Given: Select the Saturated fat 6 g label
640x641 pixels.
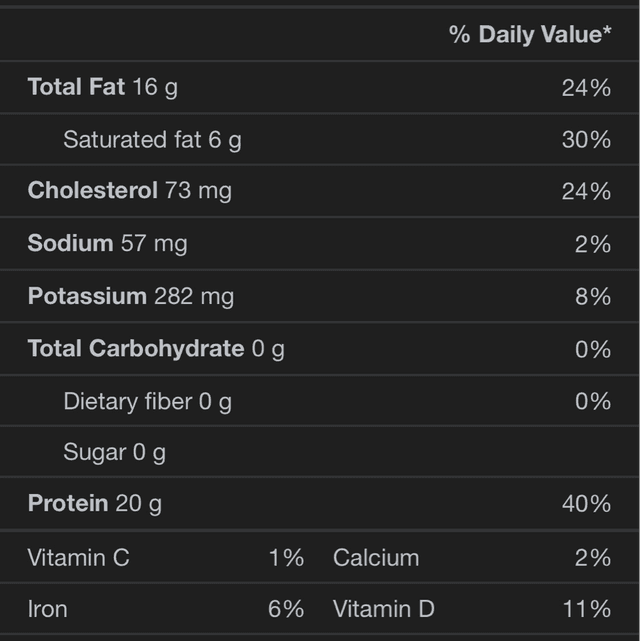Looking at the screenshot, I should coord(152,140).
